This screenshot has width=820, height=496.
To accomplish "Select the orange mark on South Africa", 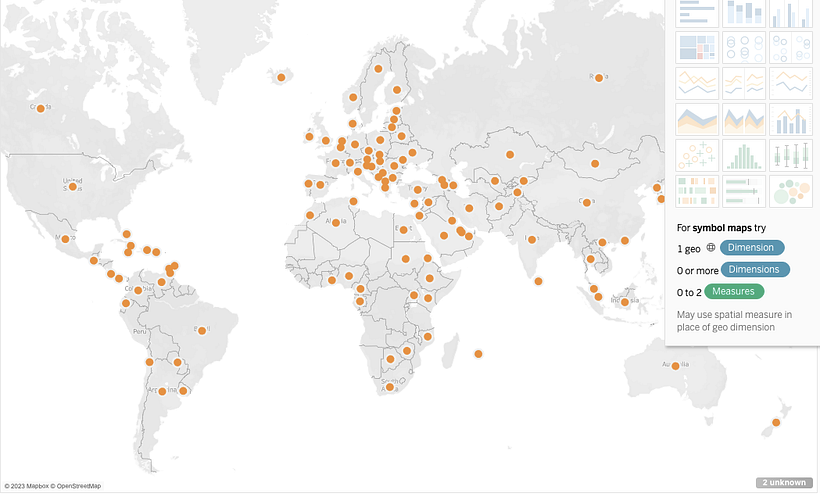I will 390,387.
